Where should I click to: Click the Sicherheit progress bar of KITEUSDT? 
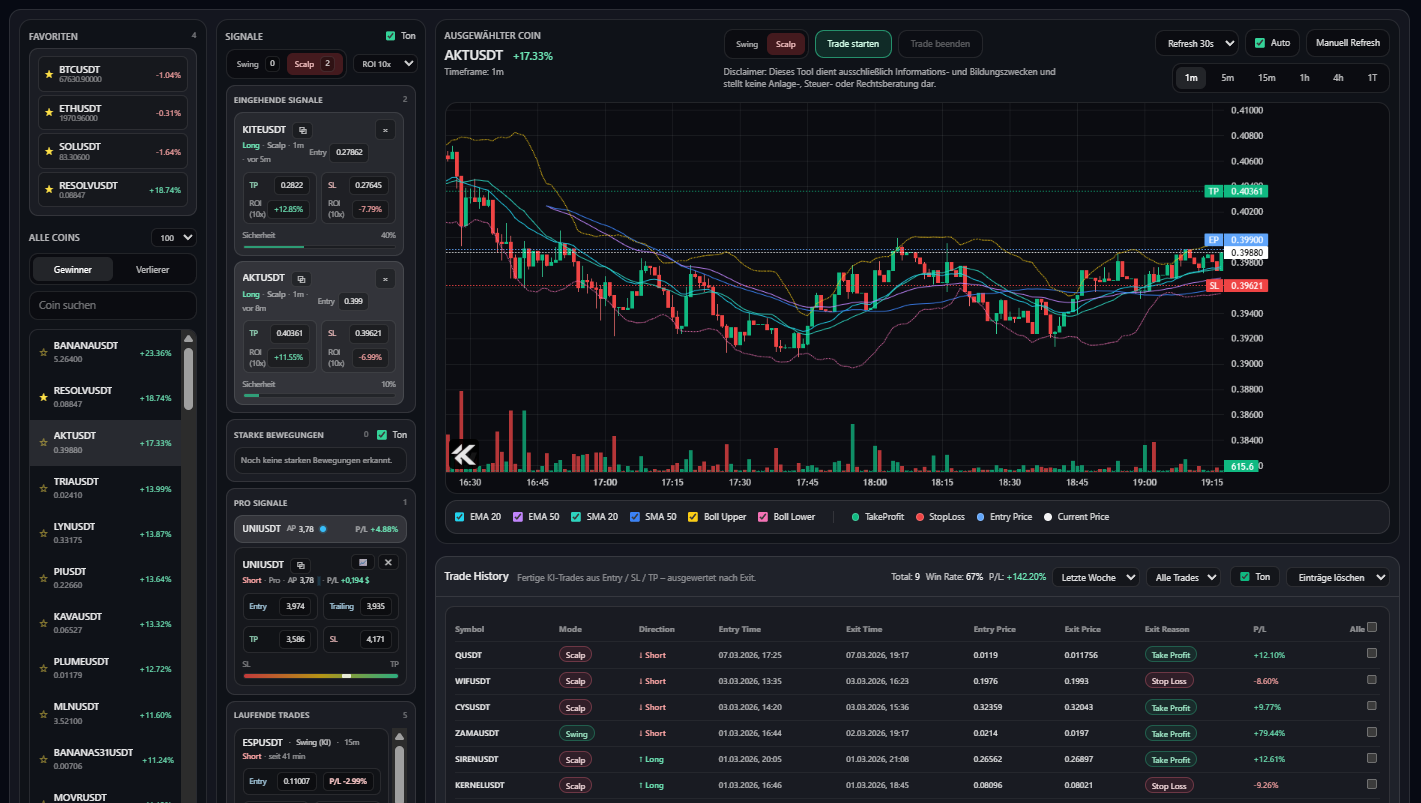(x=318, y=247)
